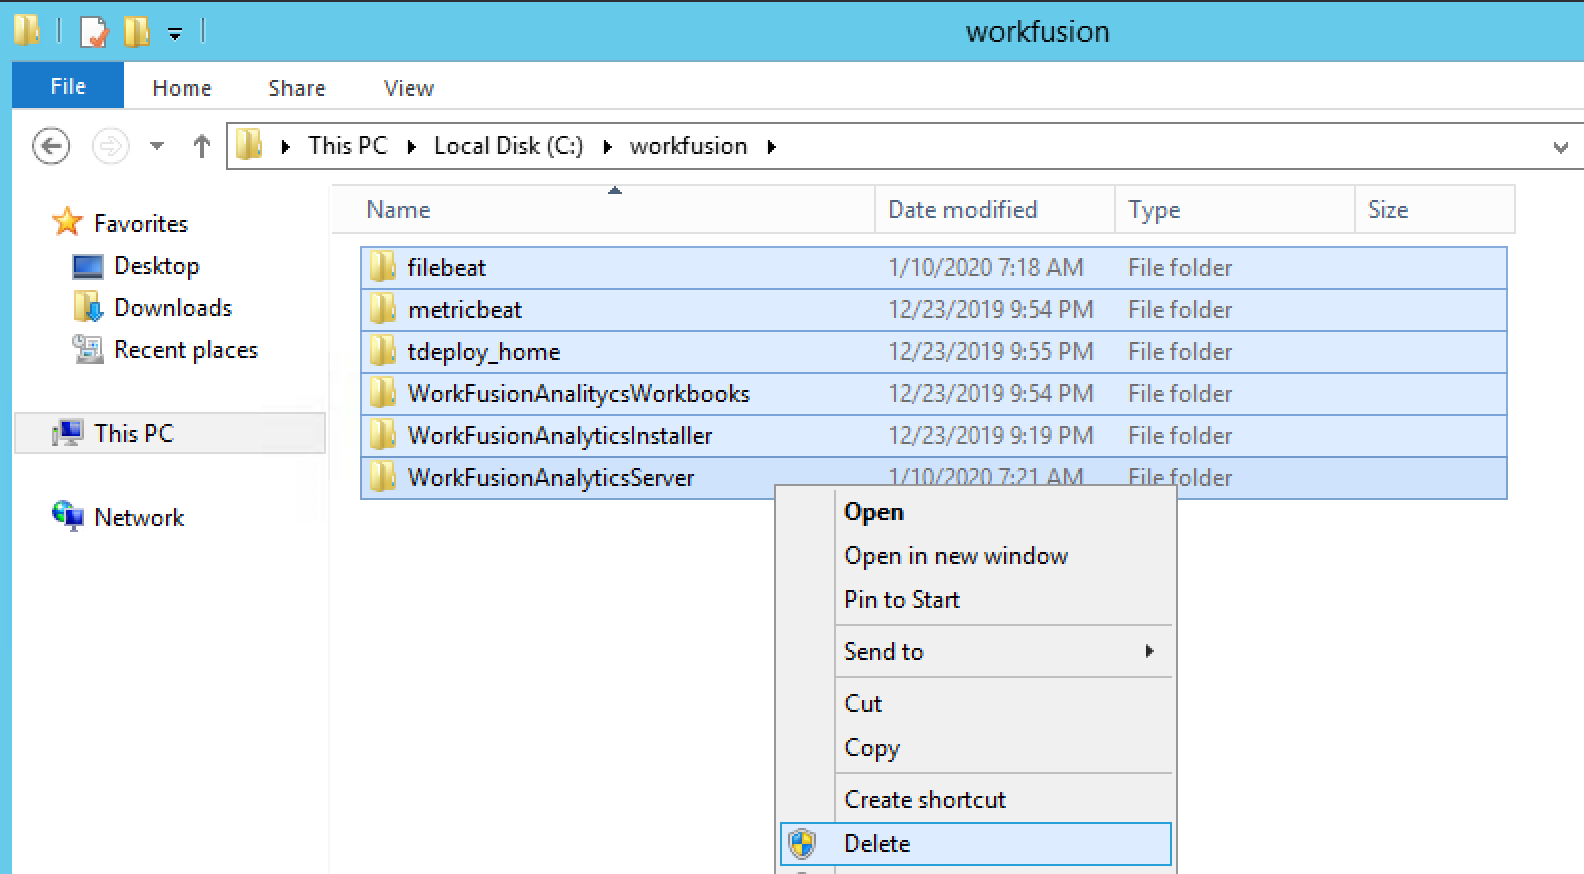Switch to the Home ribbon tab
1584x874 pixels.
click(x=182, y=88)
